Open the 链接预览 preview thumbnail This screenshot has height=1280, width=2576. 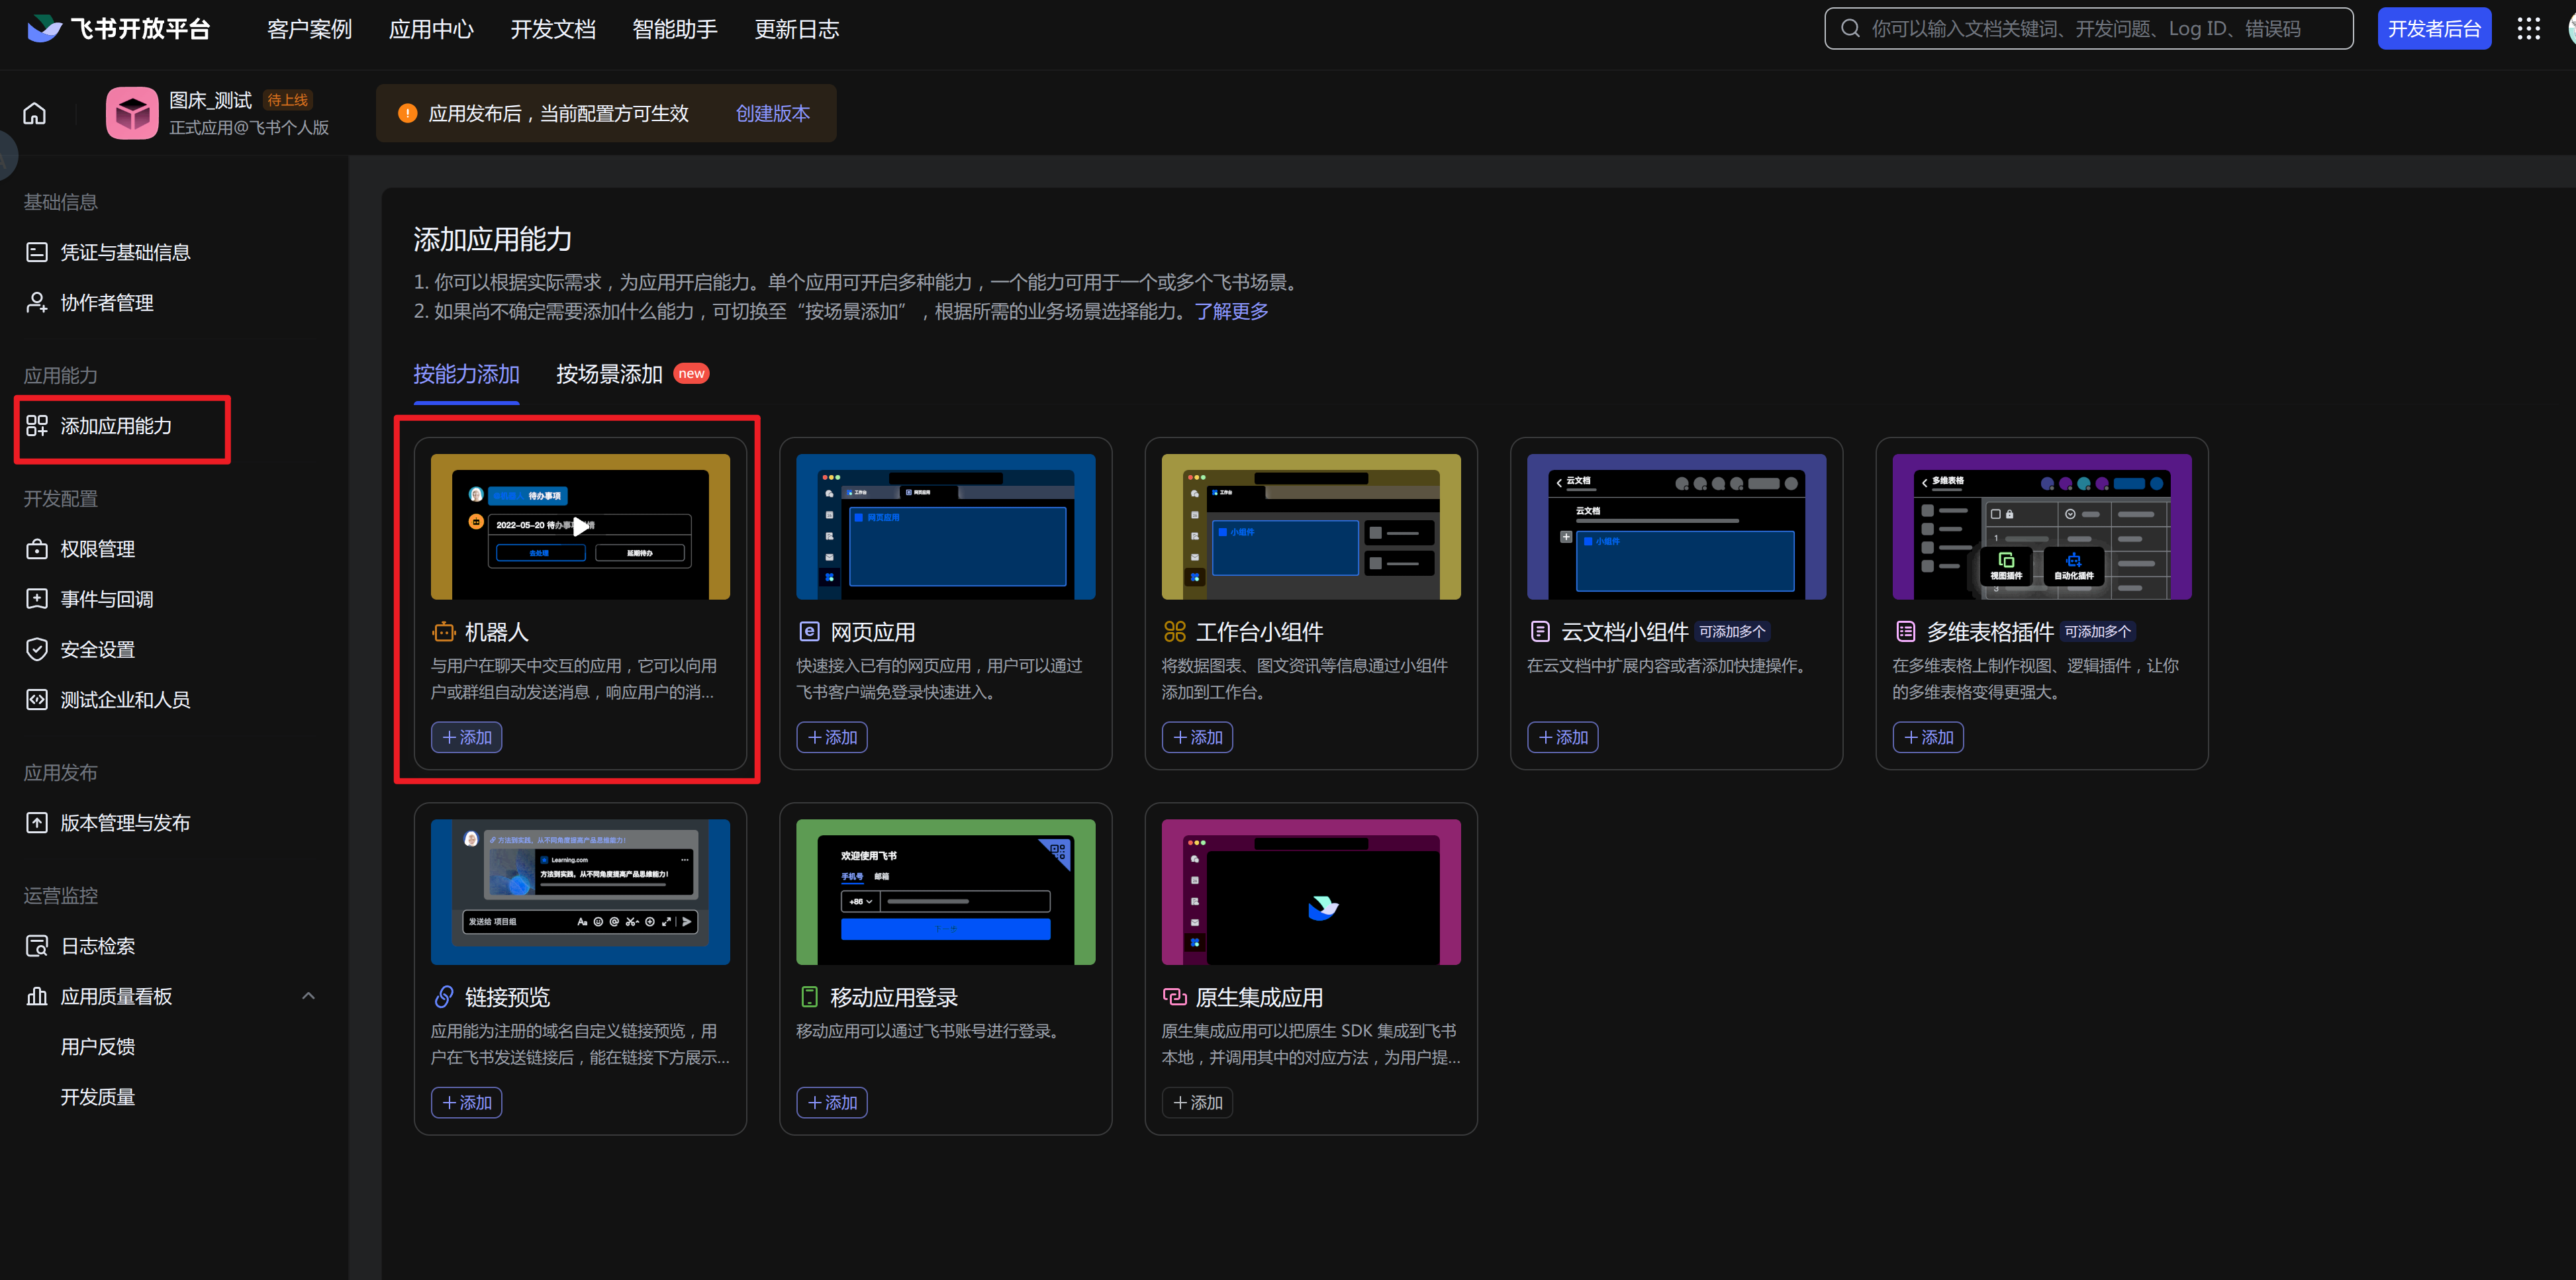pyautogui.click(x=580, y=892)
